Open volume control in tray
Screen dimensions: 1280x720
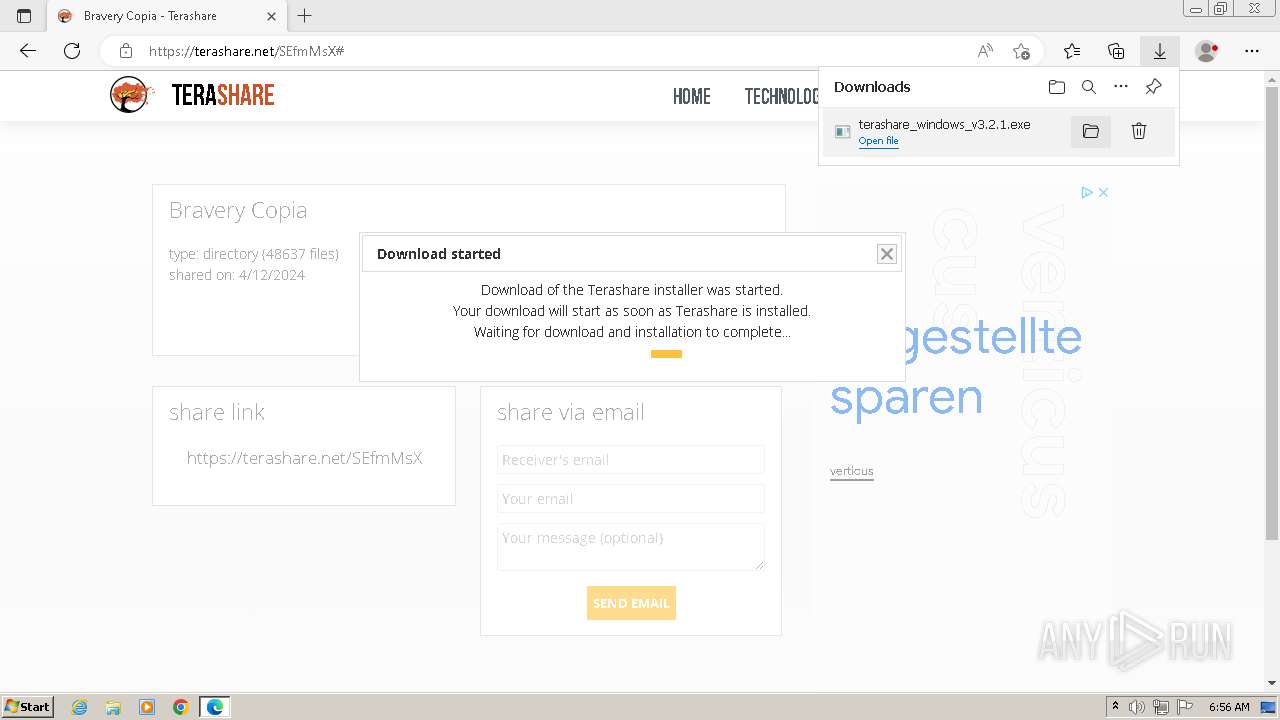pos(1137,707)
